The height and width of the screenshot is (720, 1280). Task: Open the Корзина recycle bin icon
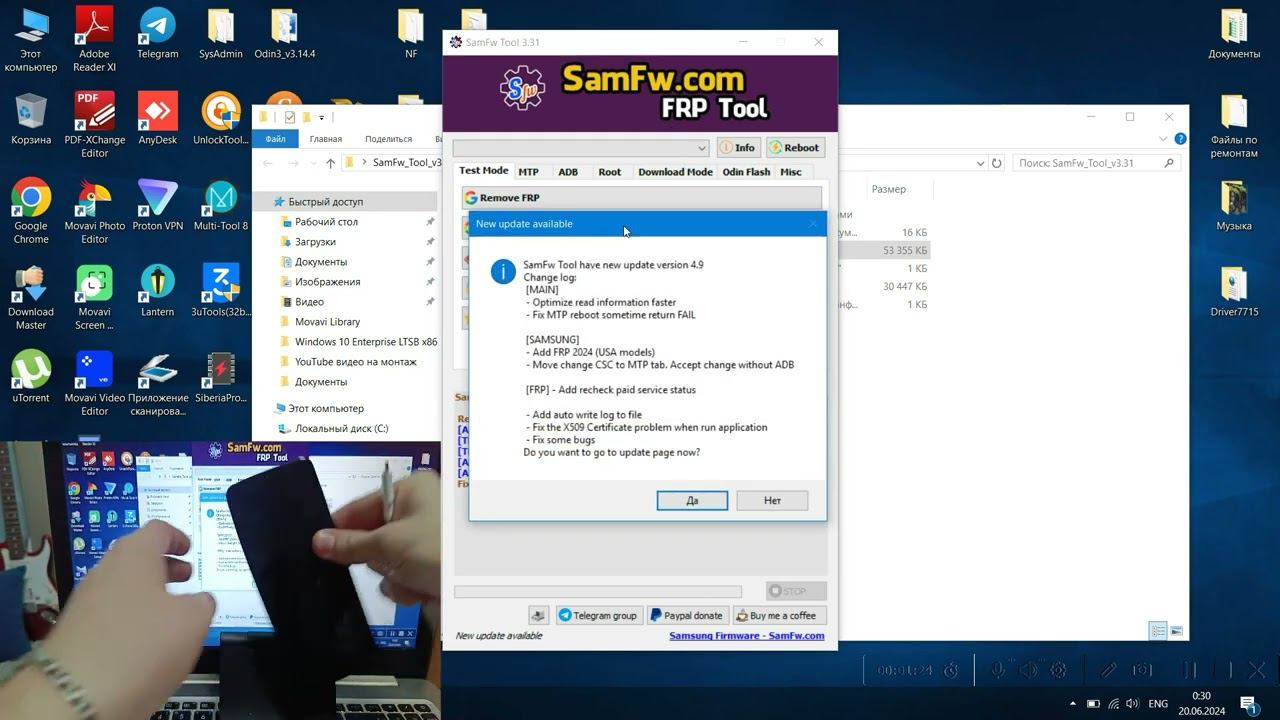click(x=31, y=119)
